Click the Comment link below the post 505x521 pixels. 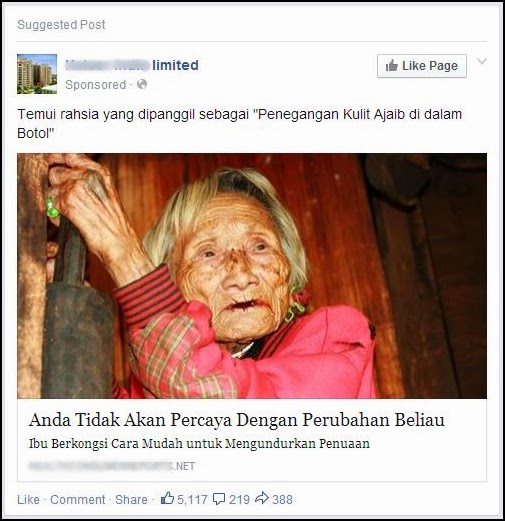(x=78, y=500)
